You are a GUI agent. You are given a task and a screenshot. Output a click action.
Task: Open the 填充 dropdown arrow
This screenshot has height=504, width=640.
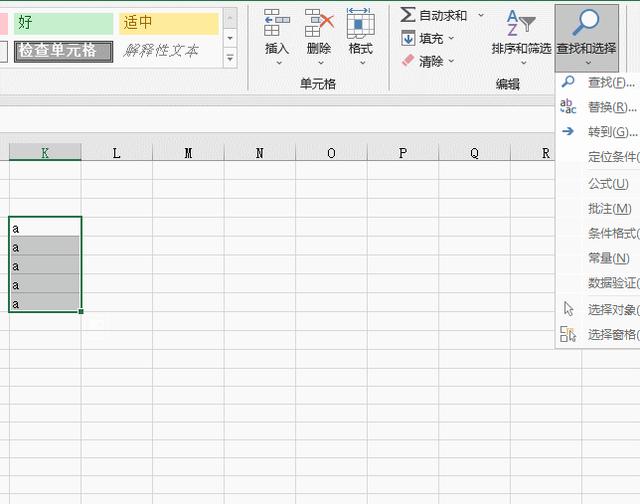(x=451, y=38)
